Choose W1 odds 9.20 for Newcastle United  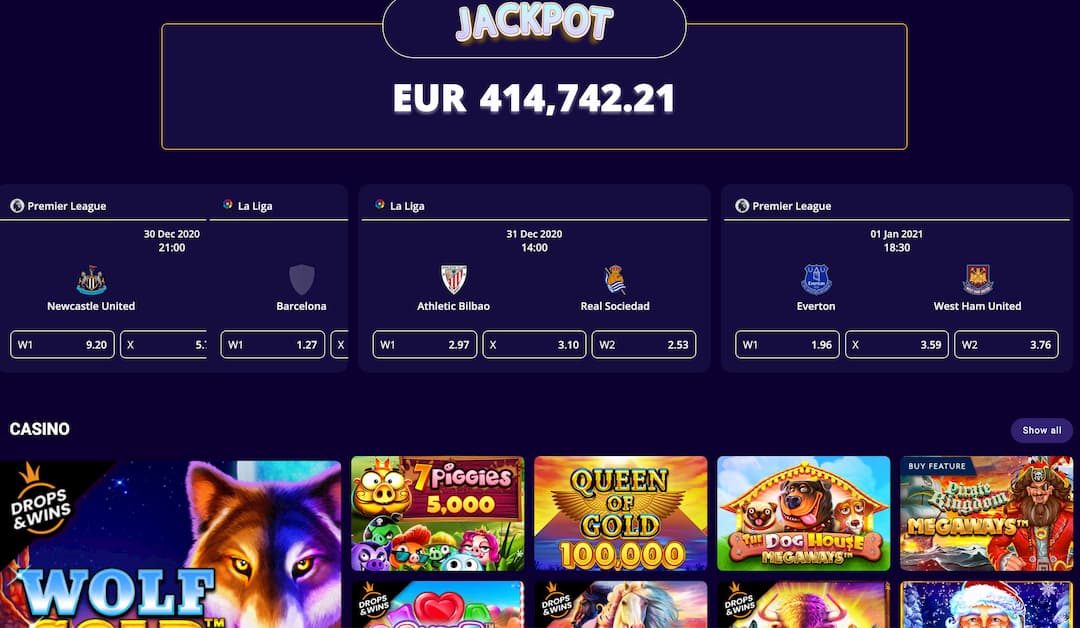coord(62,344)
